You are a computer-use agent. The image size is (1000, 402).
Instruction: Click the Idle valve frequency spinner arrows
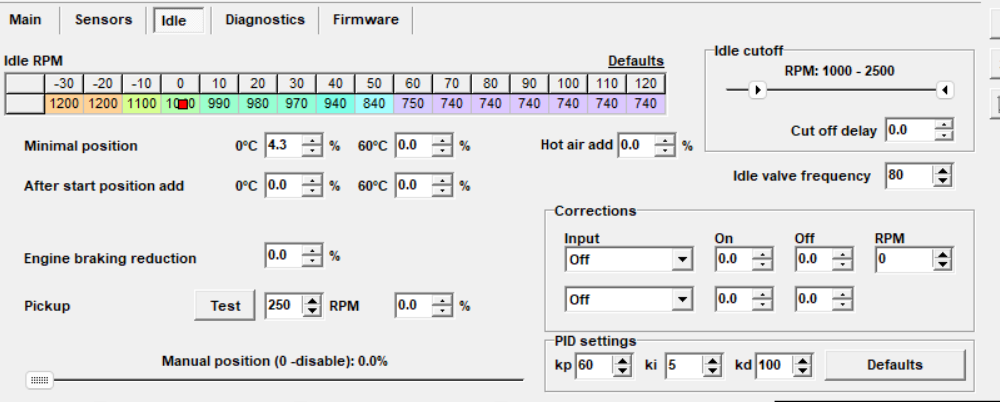point(942,176)
